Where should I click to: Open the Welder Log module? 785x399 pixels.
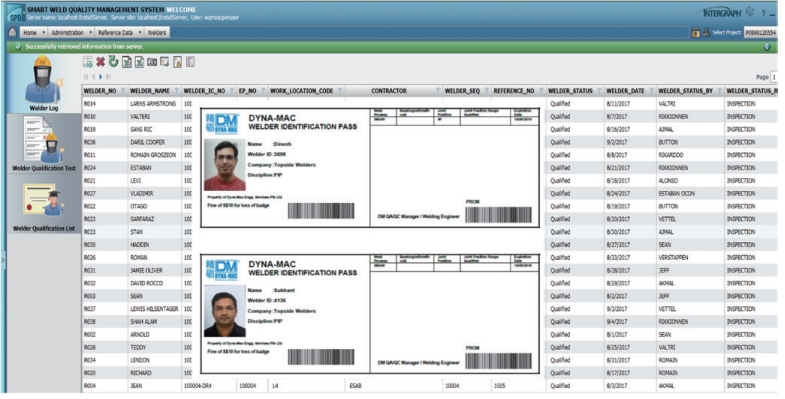pyautogui.click(x=44, y=84)
